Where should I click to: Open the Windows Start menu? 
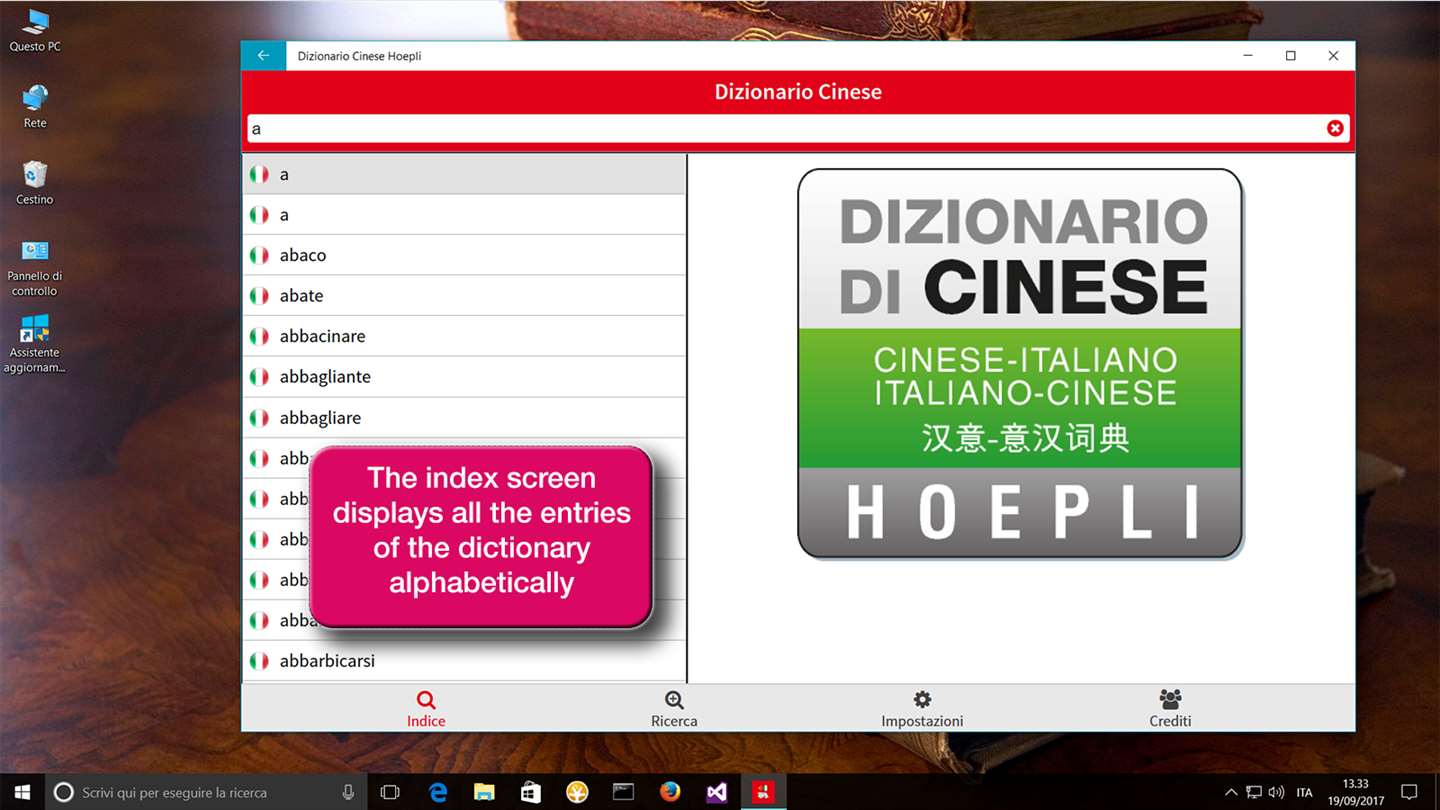point(22,792)
